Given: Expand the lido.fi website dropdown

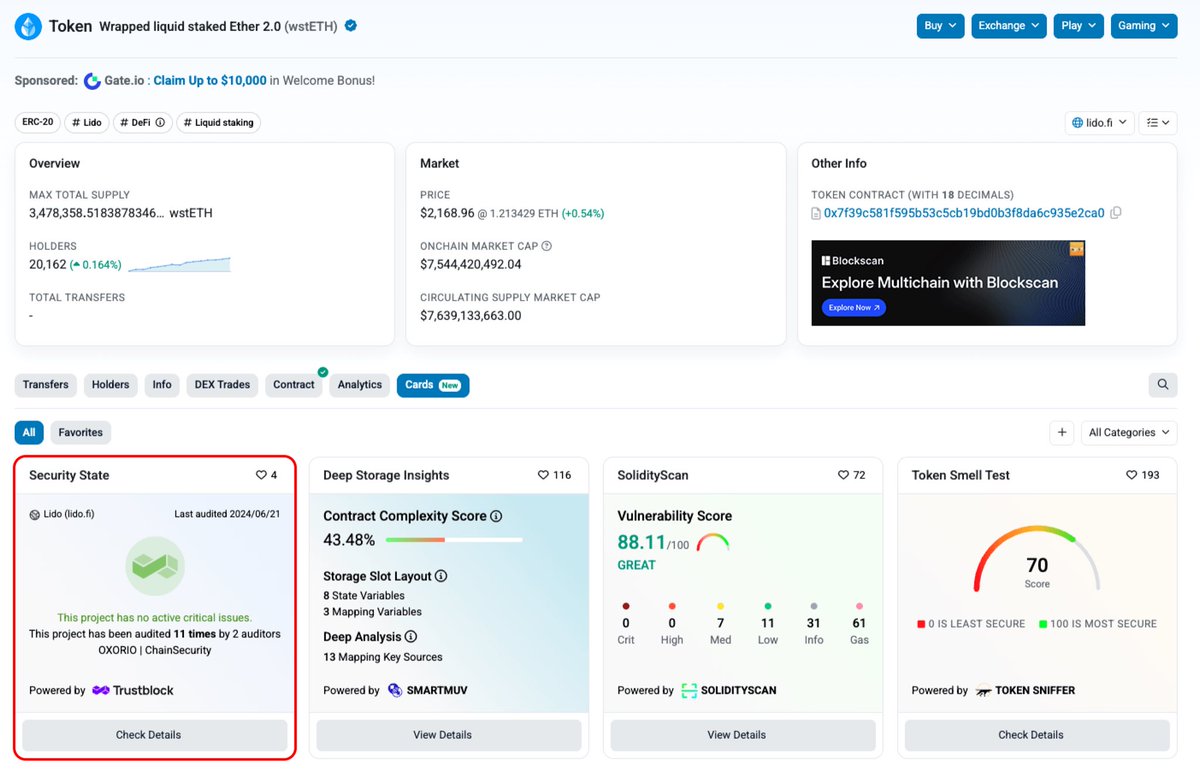Looking at the screenshot, I should tap(1099, 123).
